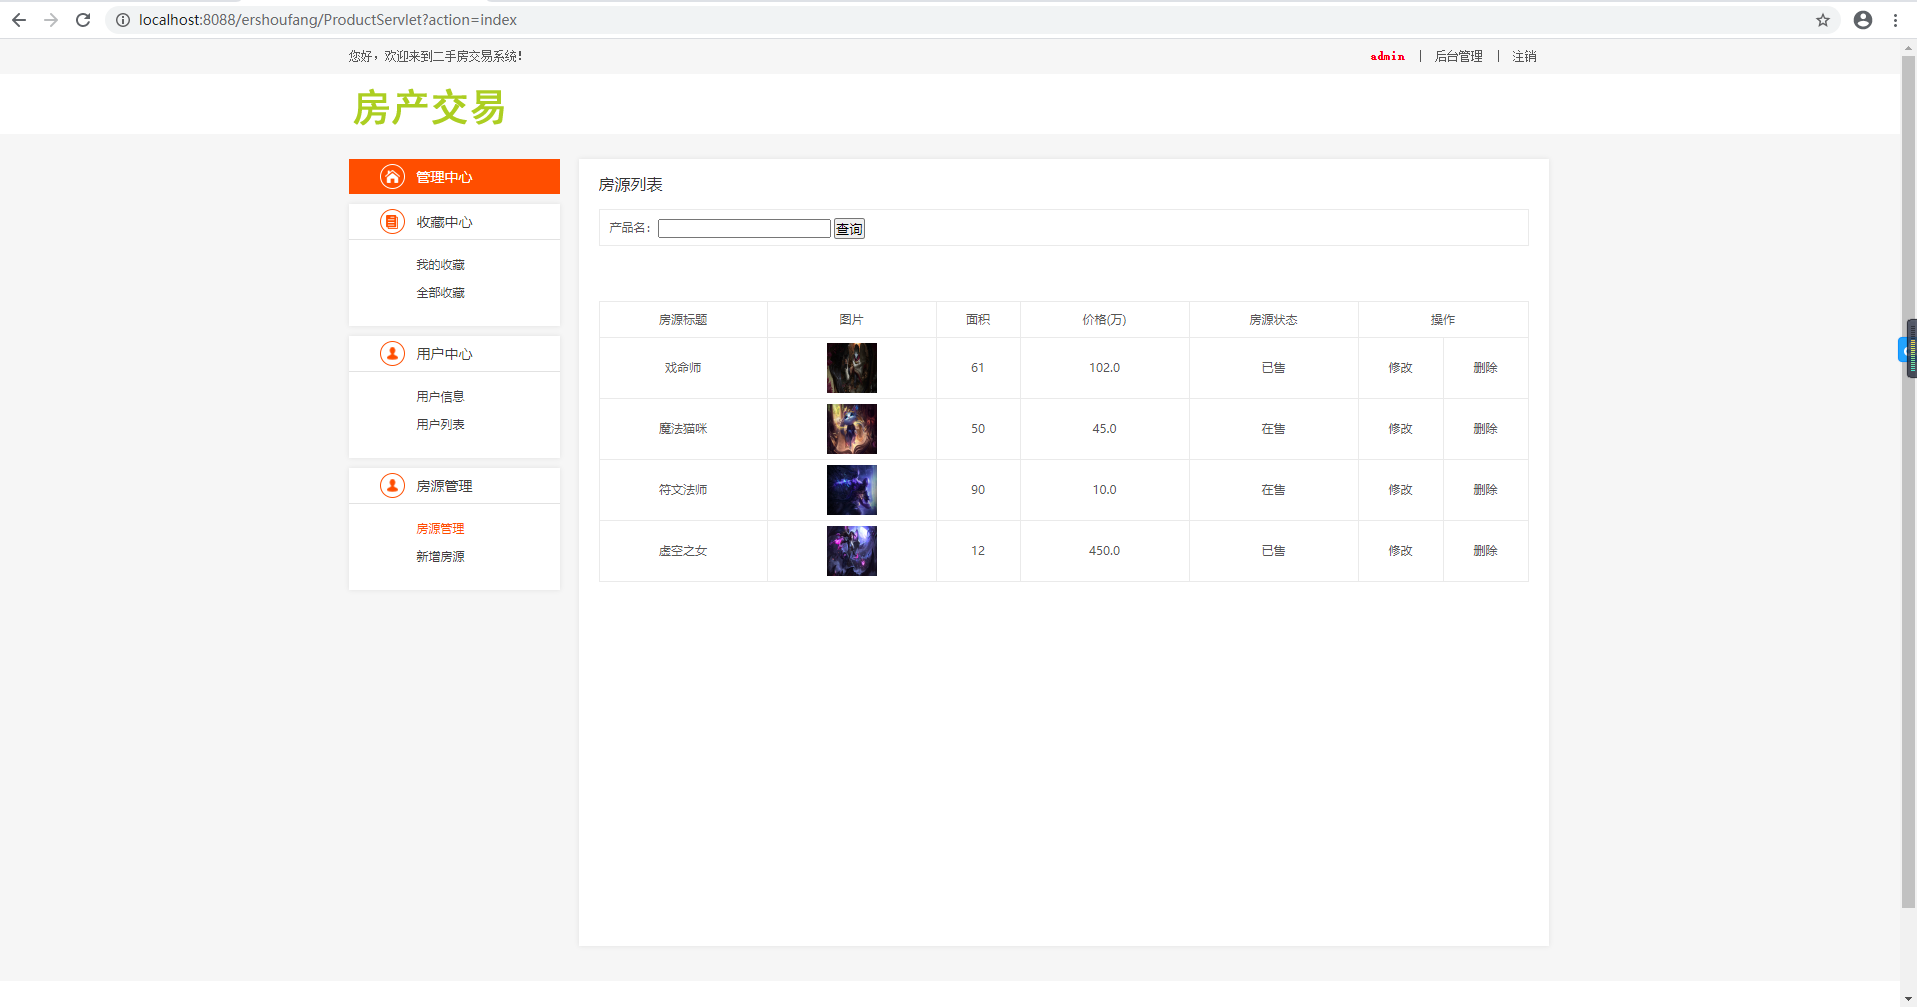
Task: Click 后台管理 link in top bar
Action: [1458, 57]
